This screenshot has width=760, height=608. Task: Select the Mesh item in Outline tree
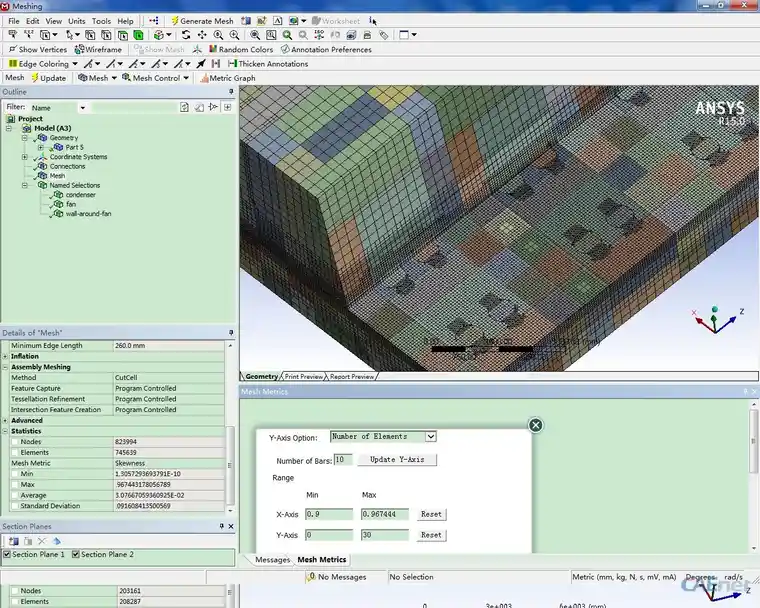click(57, 176)
